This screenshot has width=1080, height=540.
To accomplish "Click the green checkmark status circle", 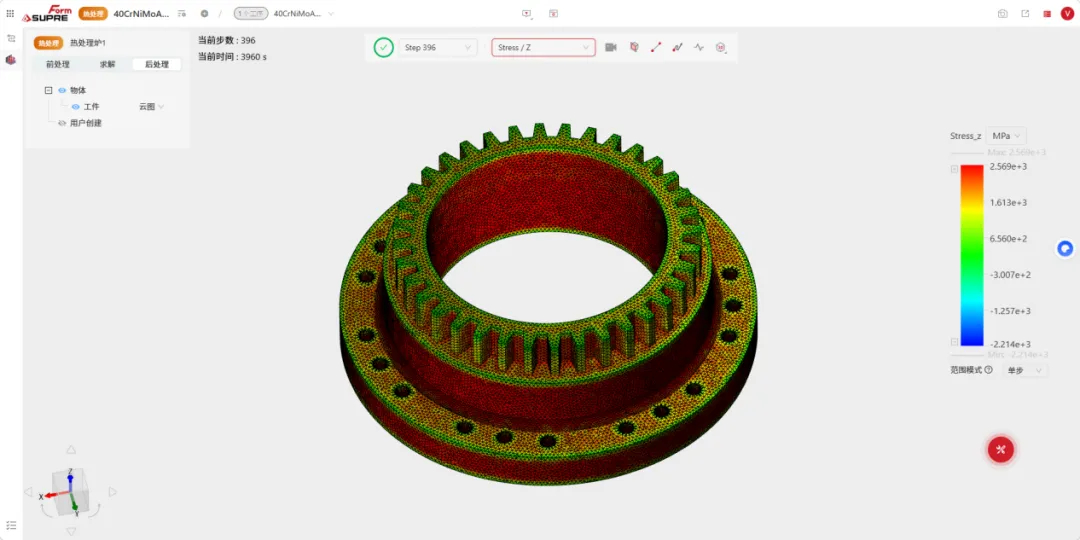I will tap(384, 48).
